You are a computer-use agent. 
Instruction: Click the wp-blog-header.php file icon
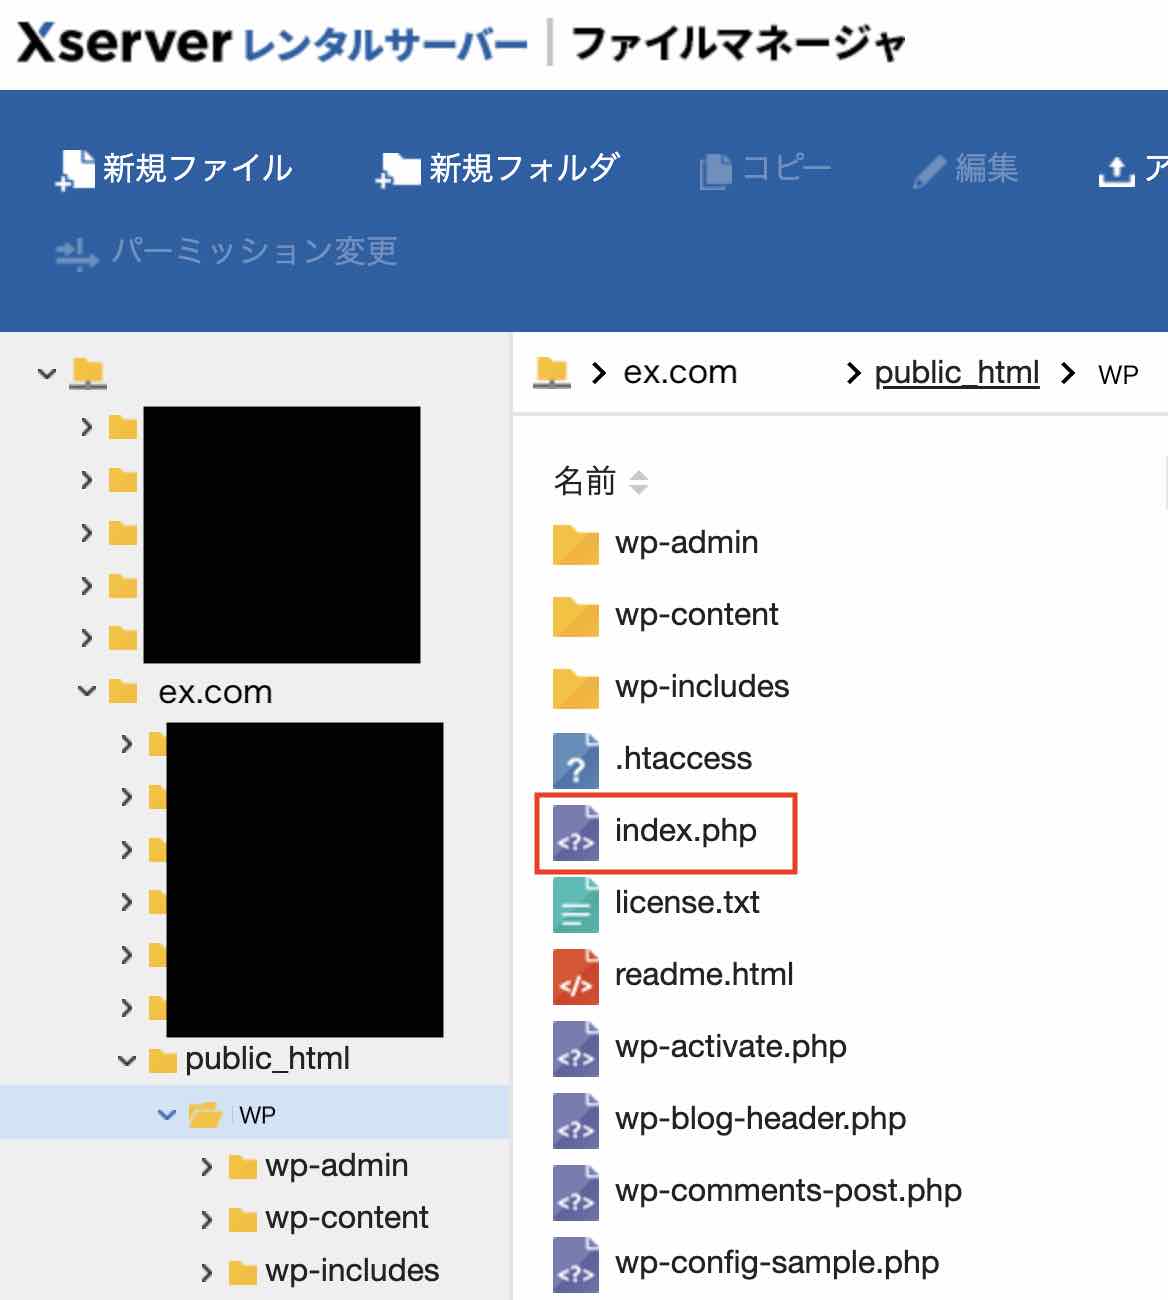[x=576, y=1120]
